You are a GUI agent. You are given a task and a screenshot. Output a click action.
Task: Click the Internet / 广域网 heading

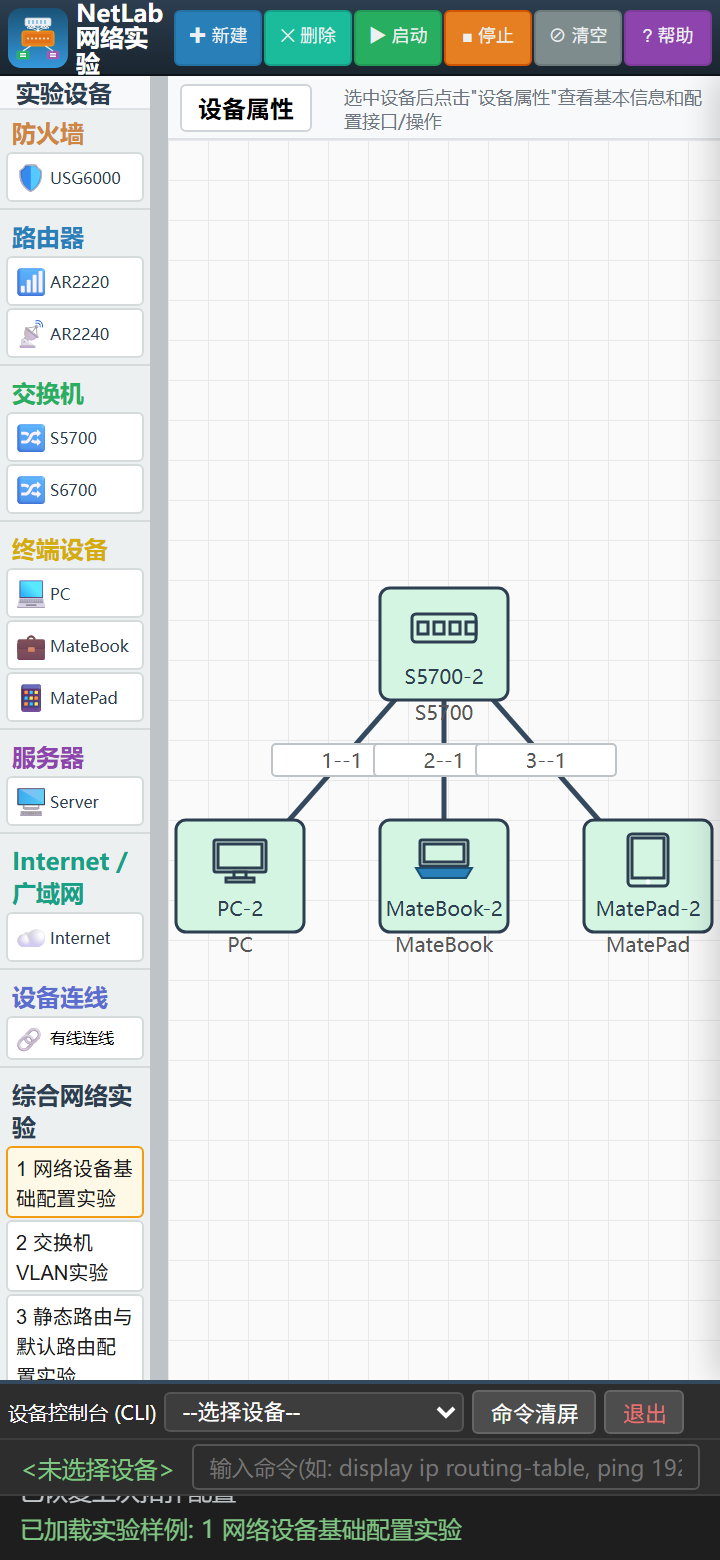click(x=70, y=877)
